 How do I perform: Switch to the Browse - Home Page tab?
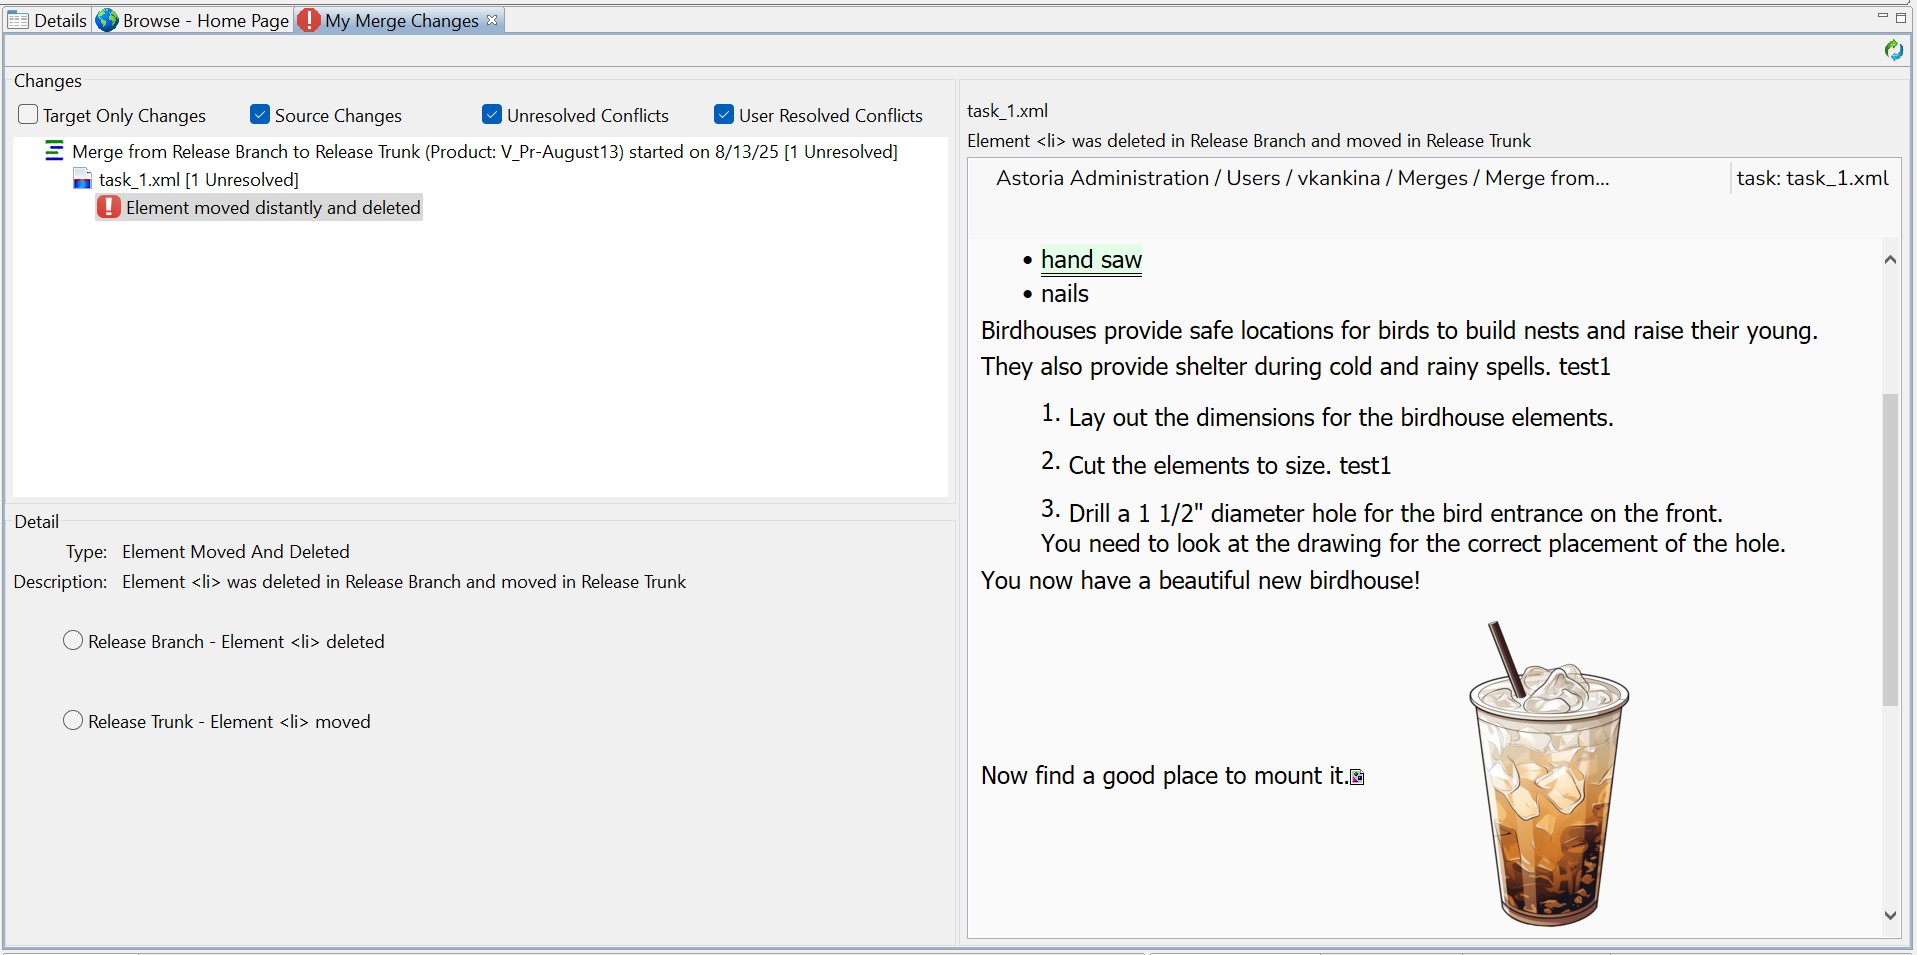(205, 20)
